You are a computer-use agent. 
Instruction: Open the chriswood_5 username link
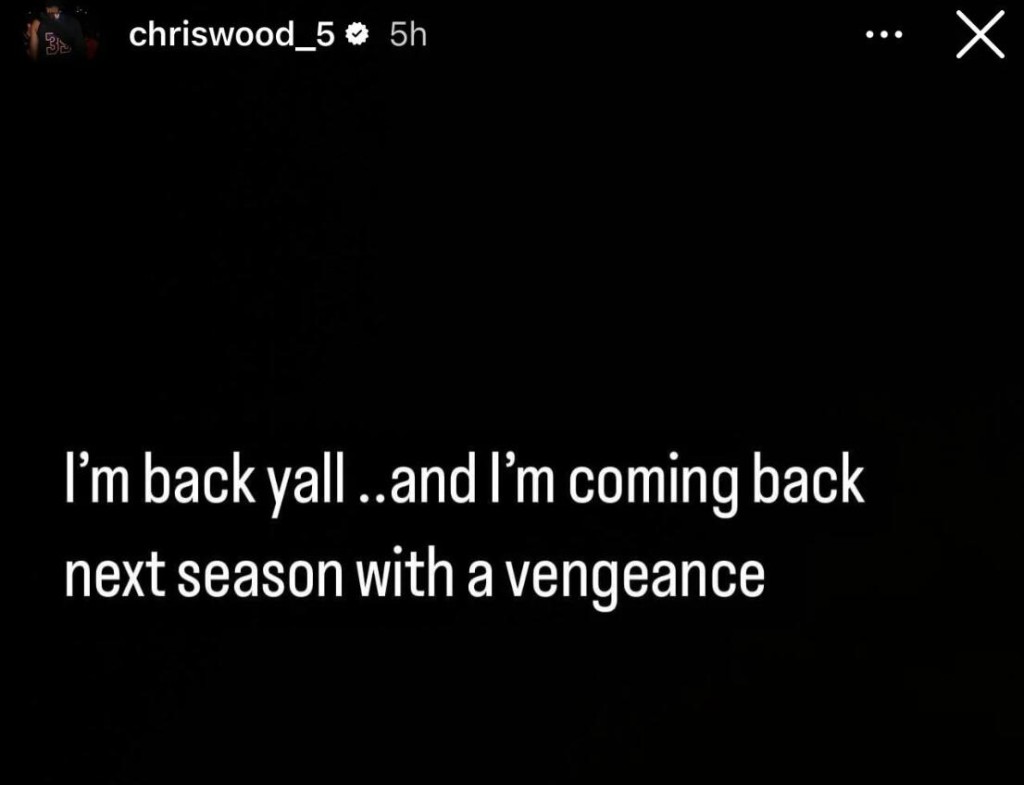coord(232,35)
